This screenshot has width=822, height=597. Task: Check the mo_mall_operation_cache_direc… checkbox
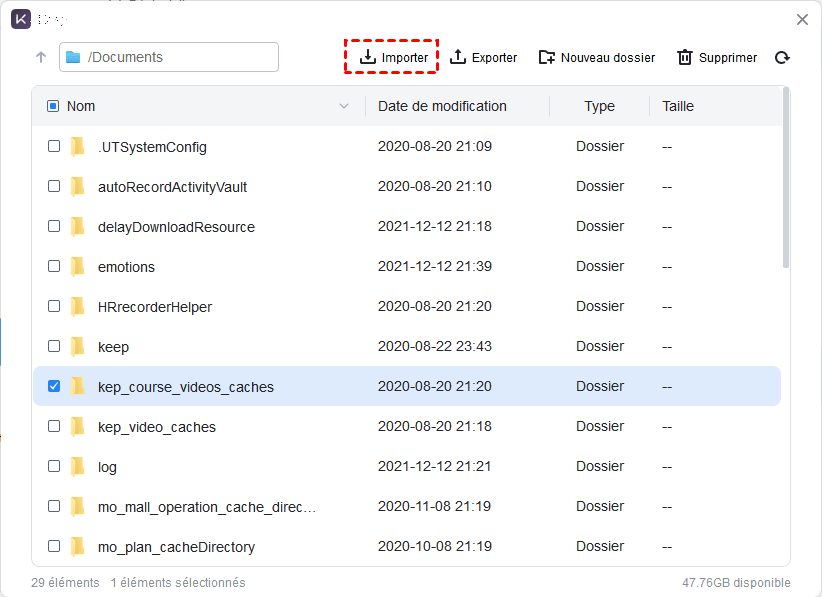tap(54, 506)
